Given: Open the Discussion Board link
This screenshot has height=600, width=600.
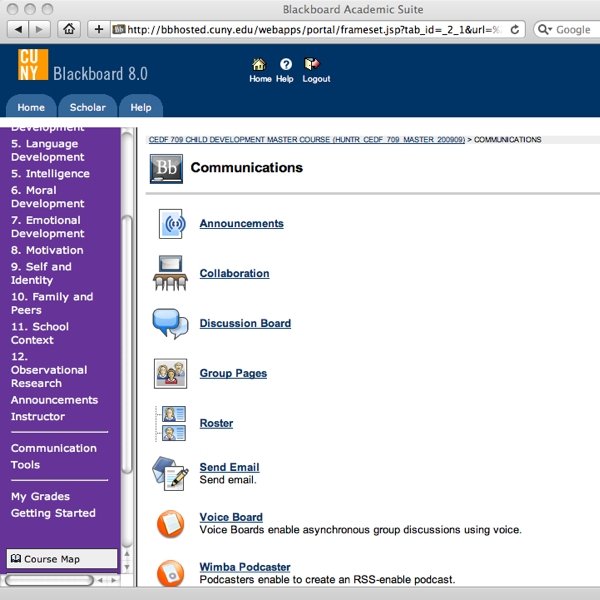Looking at the screenshot, I should coord(245,323).
